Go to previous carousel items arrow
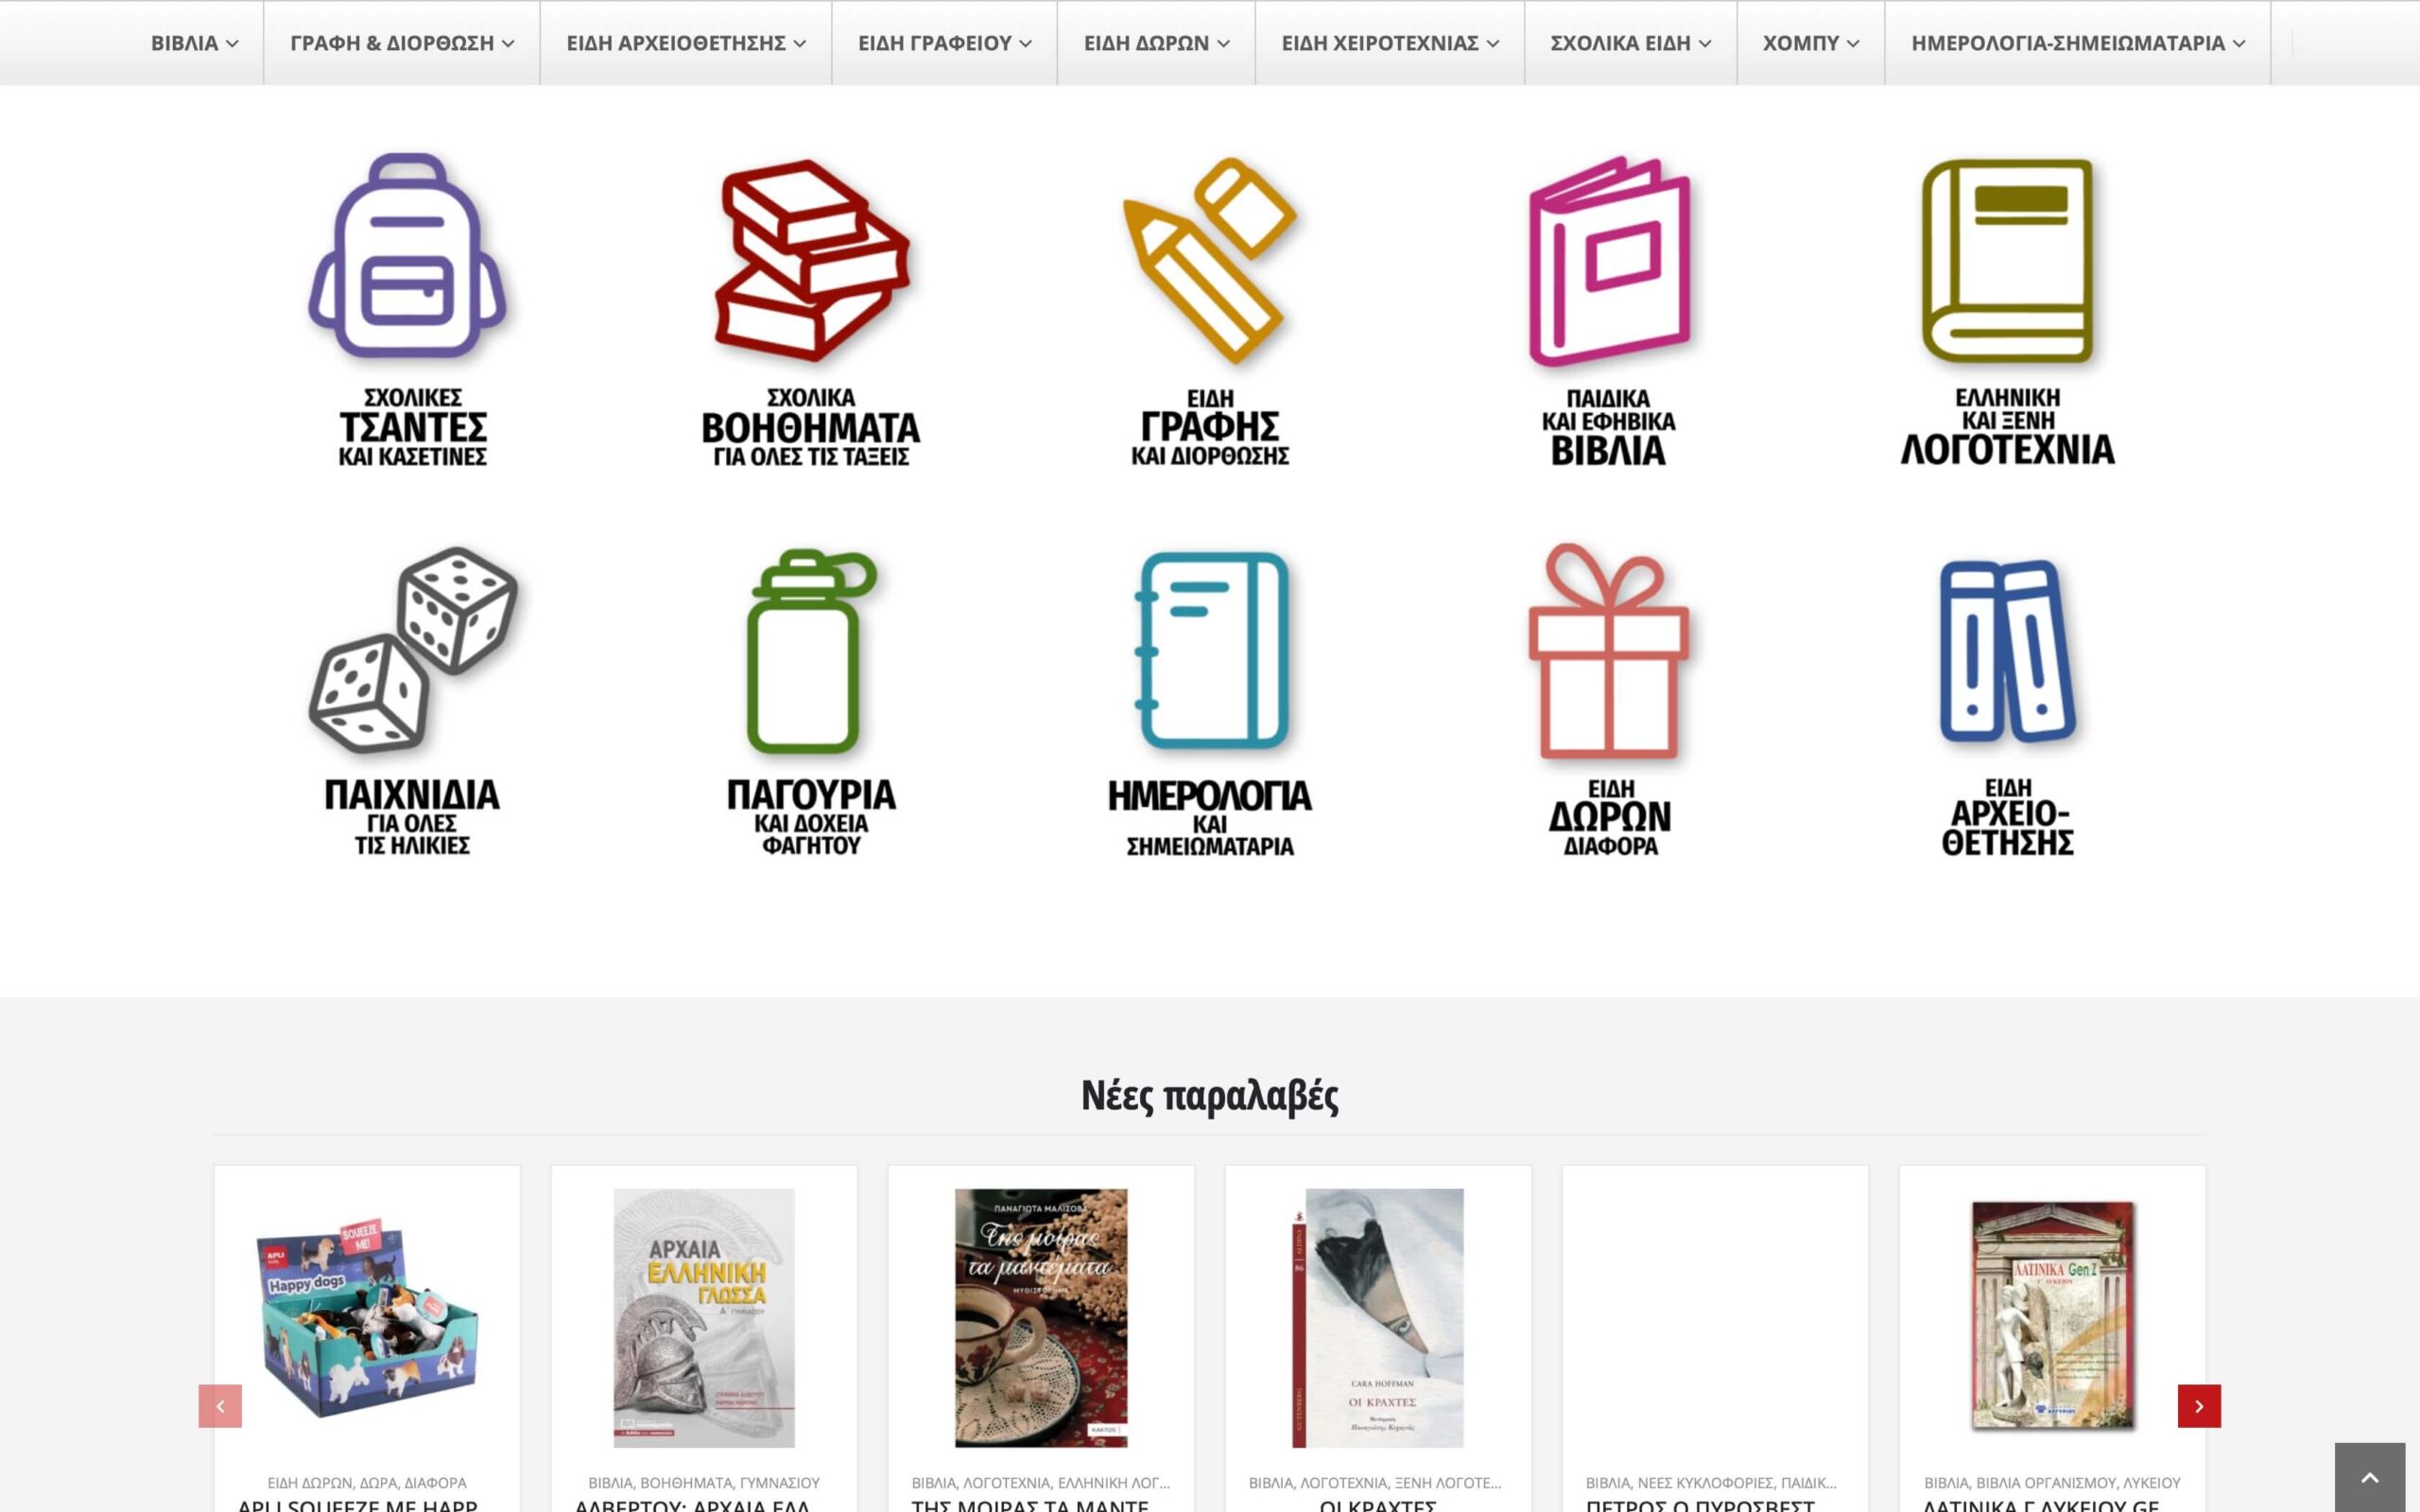The height and width of the screenshot is (1512, 2420). (220, 1406)
